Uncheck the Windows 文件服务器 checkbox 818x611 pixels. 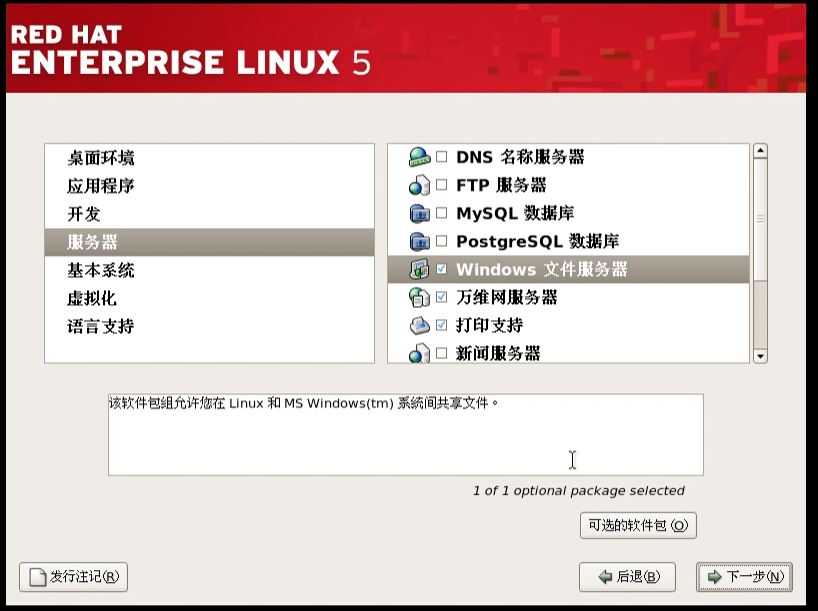[x=441, y=269]
